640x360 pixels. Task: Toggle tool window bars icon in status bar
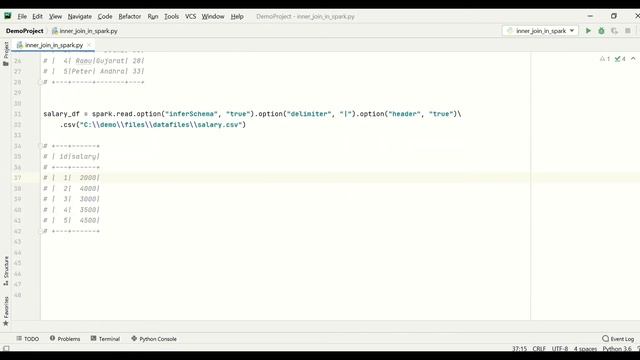(x=6, y=349)
